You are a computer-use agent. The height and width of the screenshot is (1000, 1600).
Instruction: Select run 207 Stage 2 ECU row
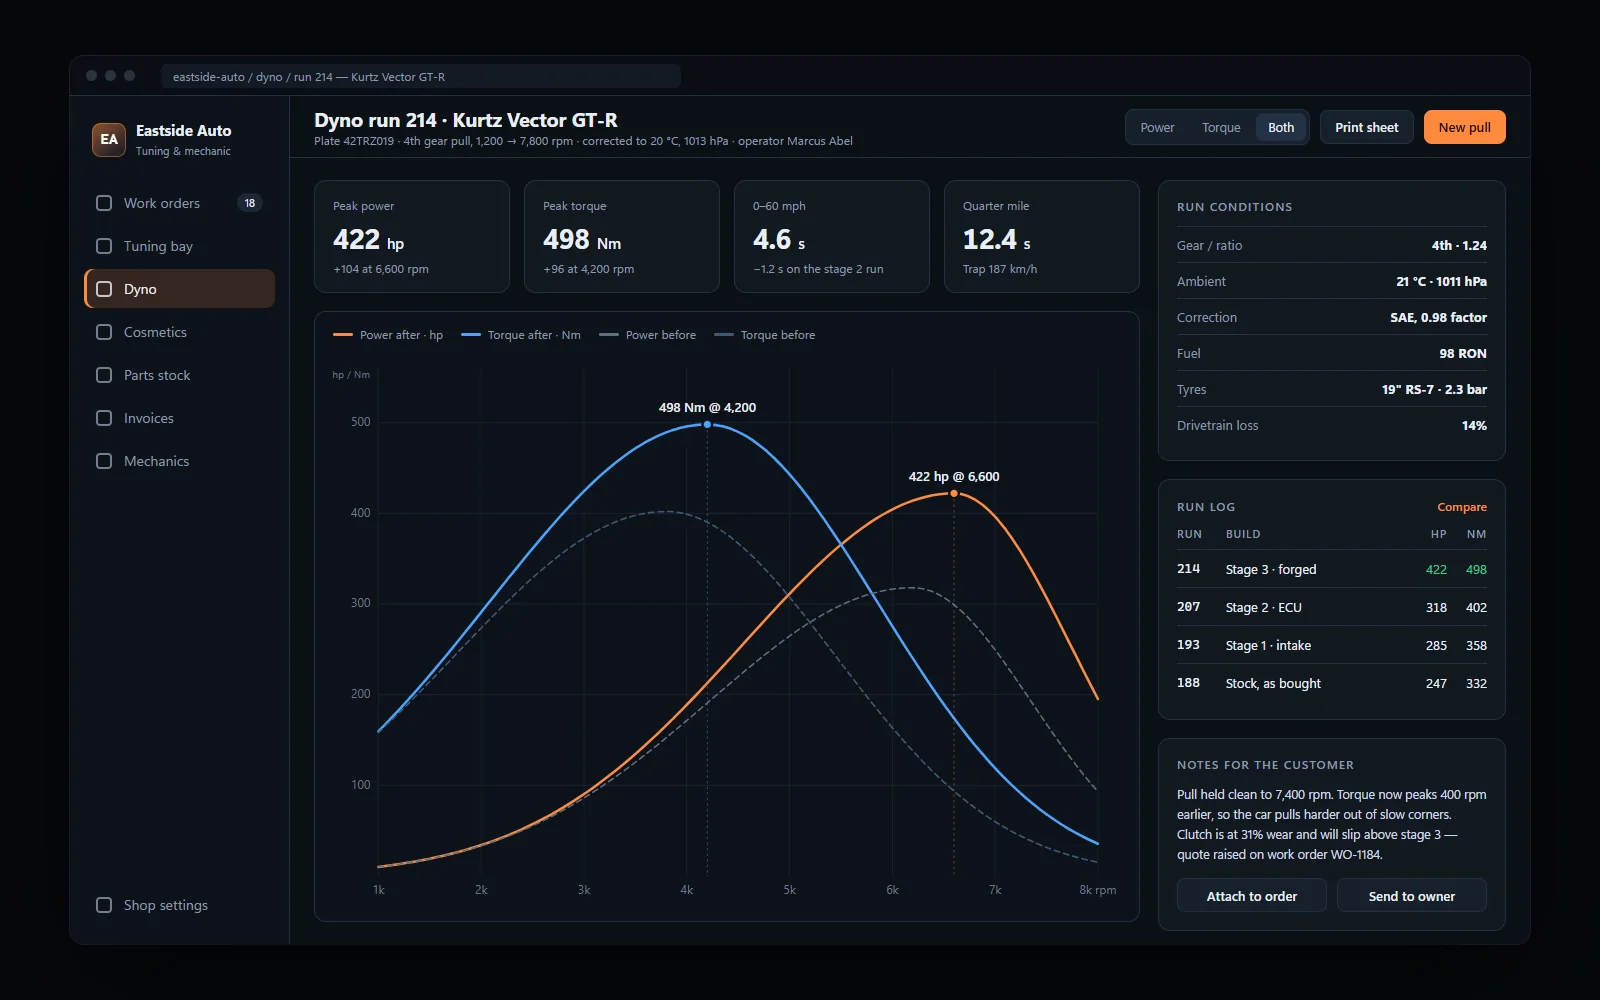pyautogui.click(x=1331, y=607)
